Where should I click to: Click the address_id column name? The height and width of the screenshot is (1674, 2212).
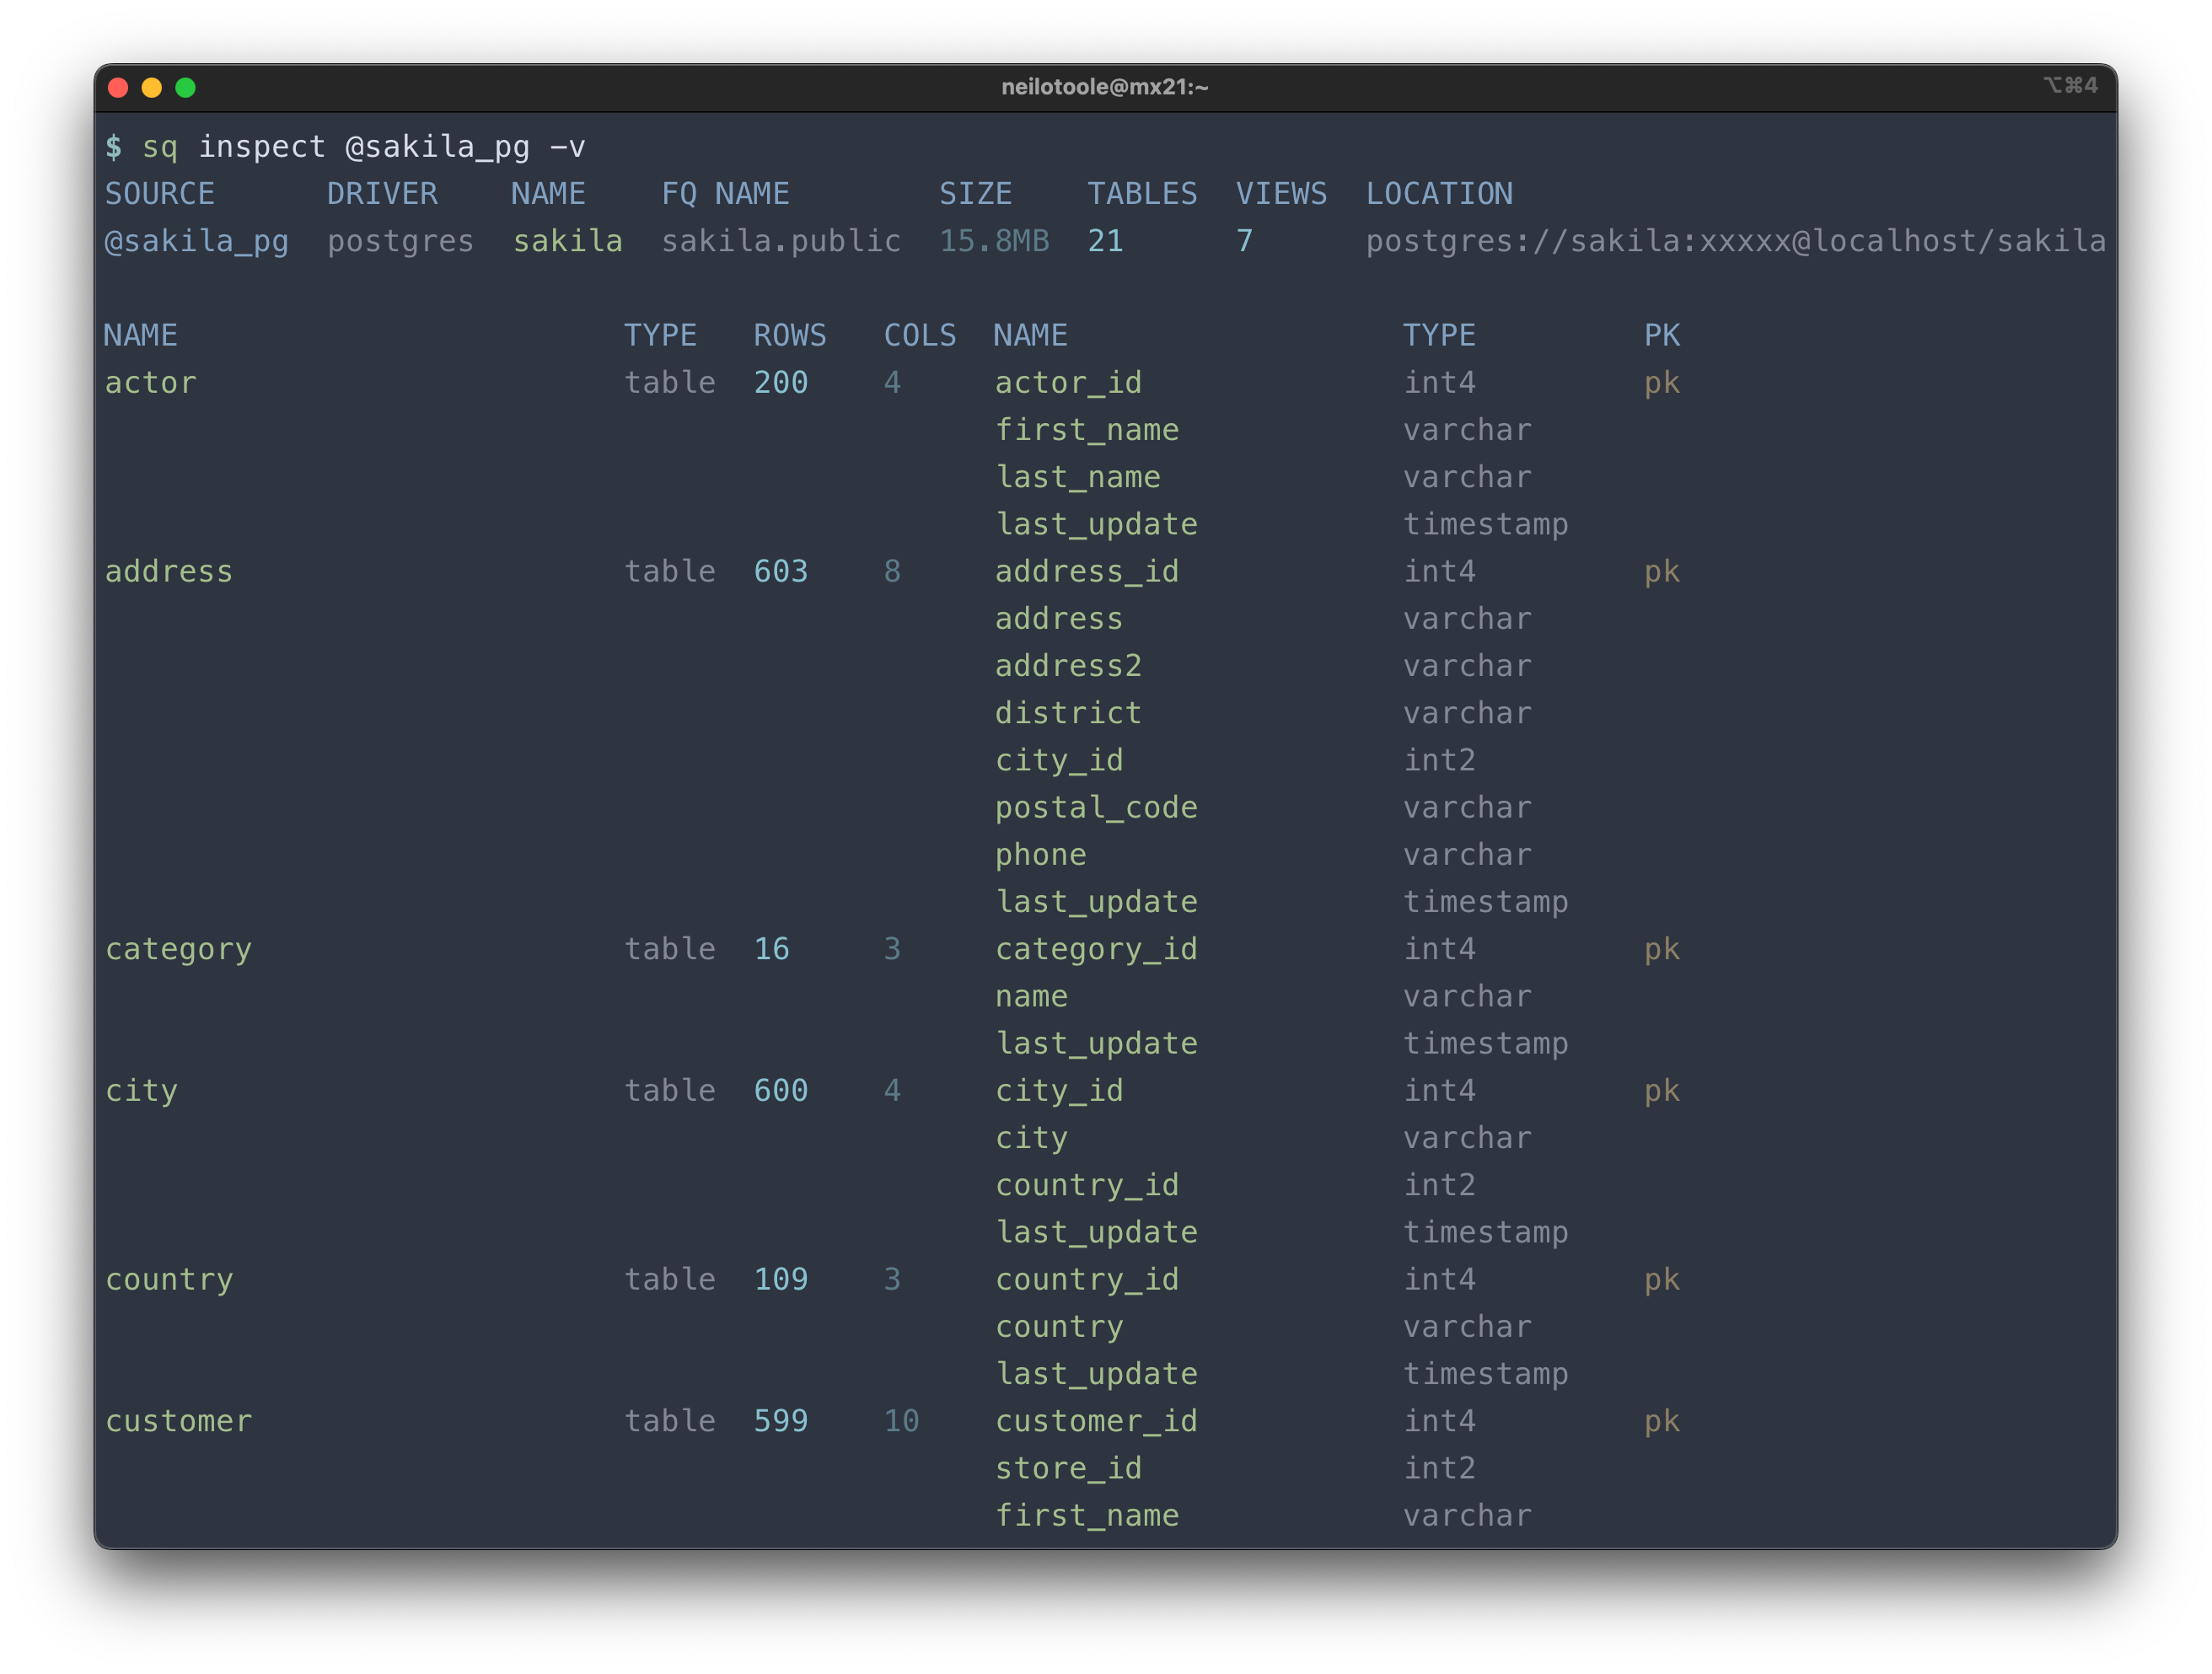[1087, 571]
